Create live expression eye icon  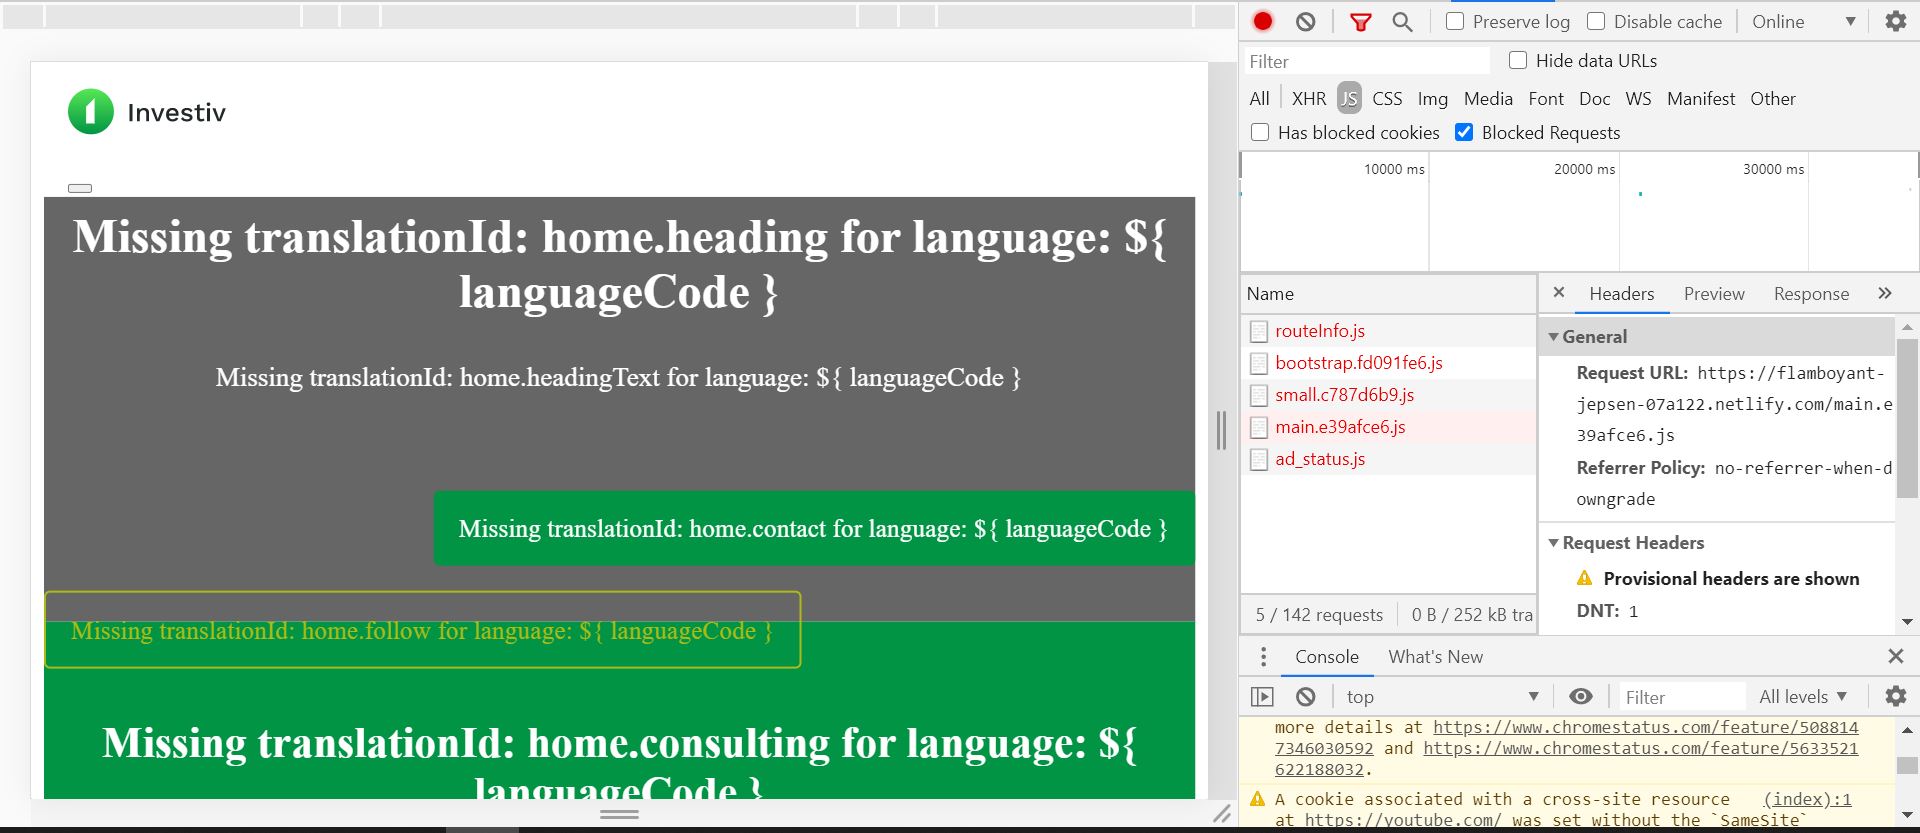coord(1581,696)
